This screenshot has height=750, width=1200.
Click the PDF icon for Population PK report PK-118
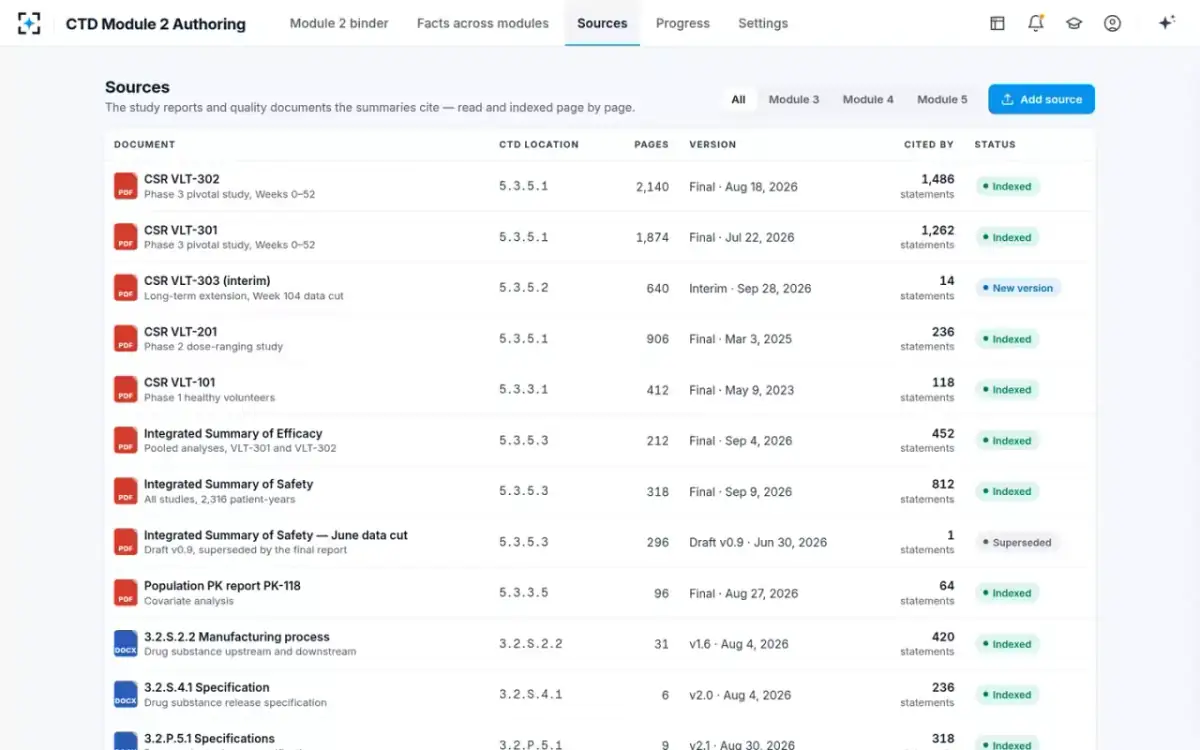[x=125, y=593]
